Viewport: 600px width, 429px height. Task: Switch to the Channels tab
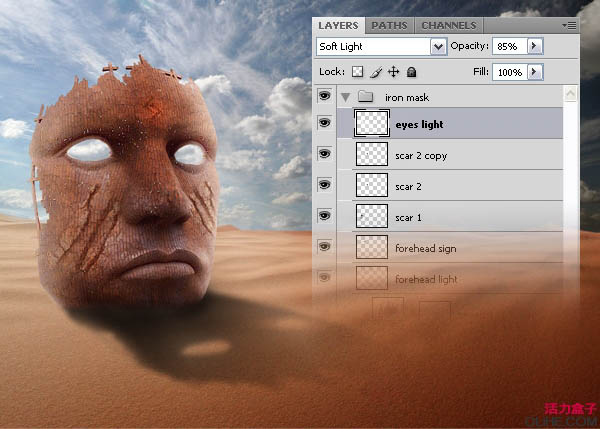click(x=449, y=26)
